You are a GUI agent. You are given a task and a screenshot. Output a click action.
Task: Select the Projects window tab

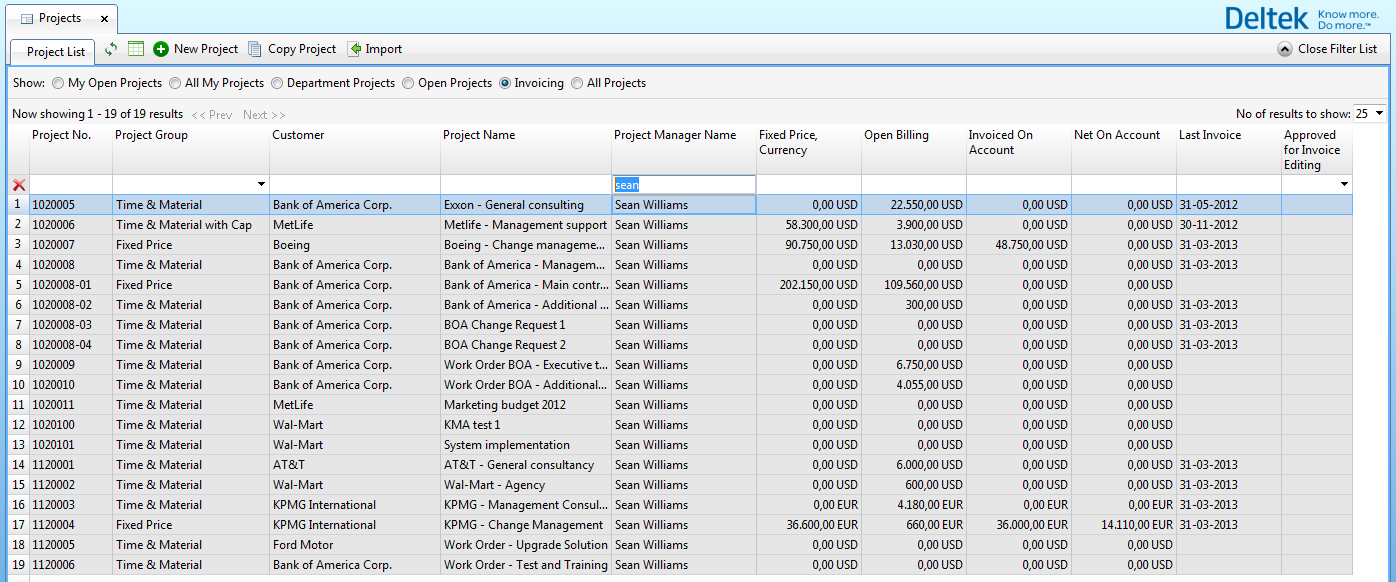59,19
